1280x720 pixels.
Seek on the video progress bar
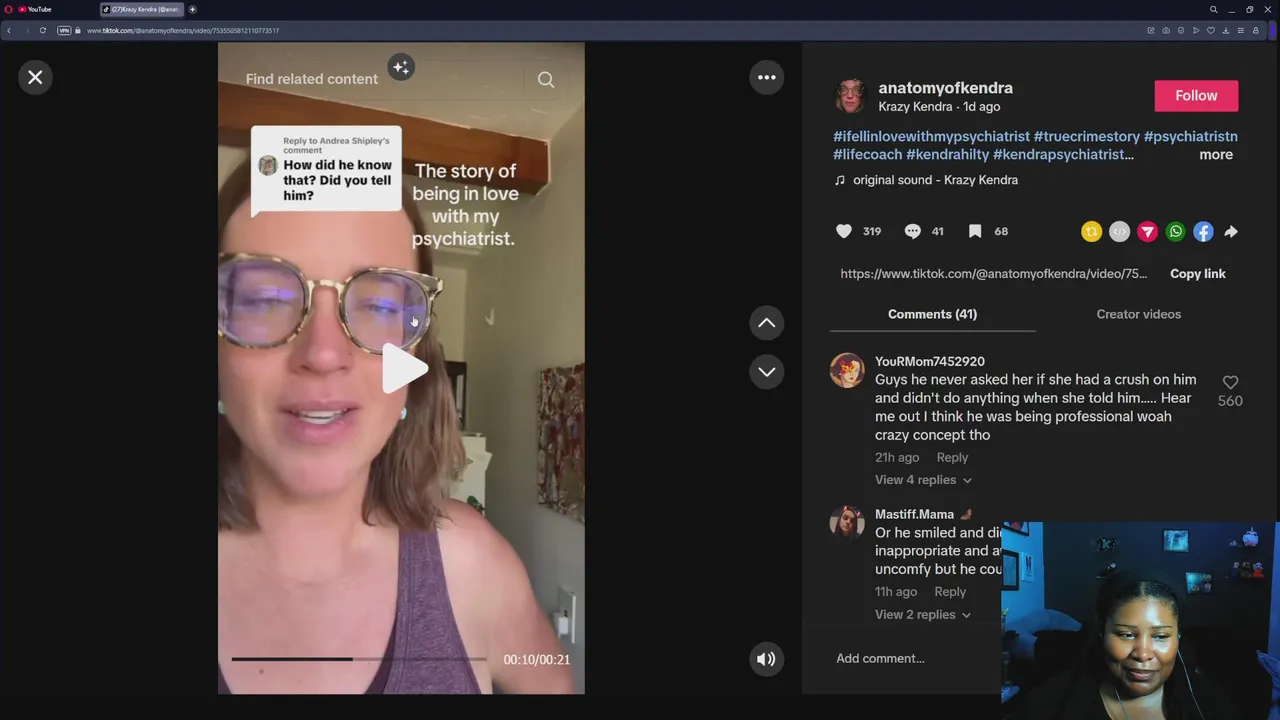click(359, 659)
